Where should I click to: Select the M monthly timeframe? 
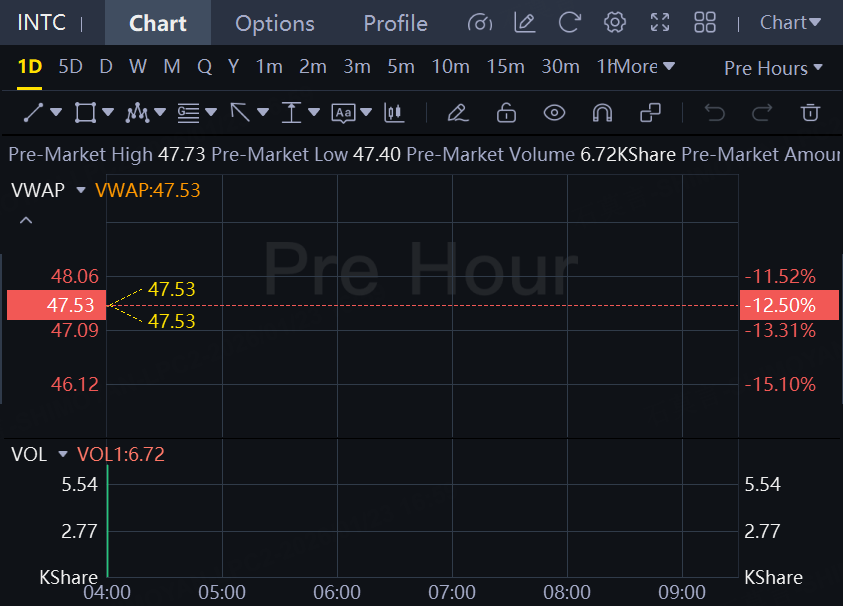[172, 67]
